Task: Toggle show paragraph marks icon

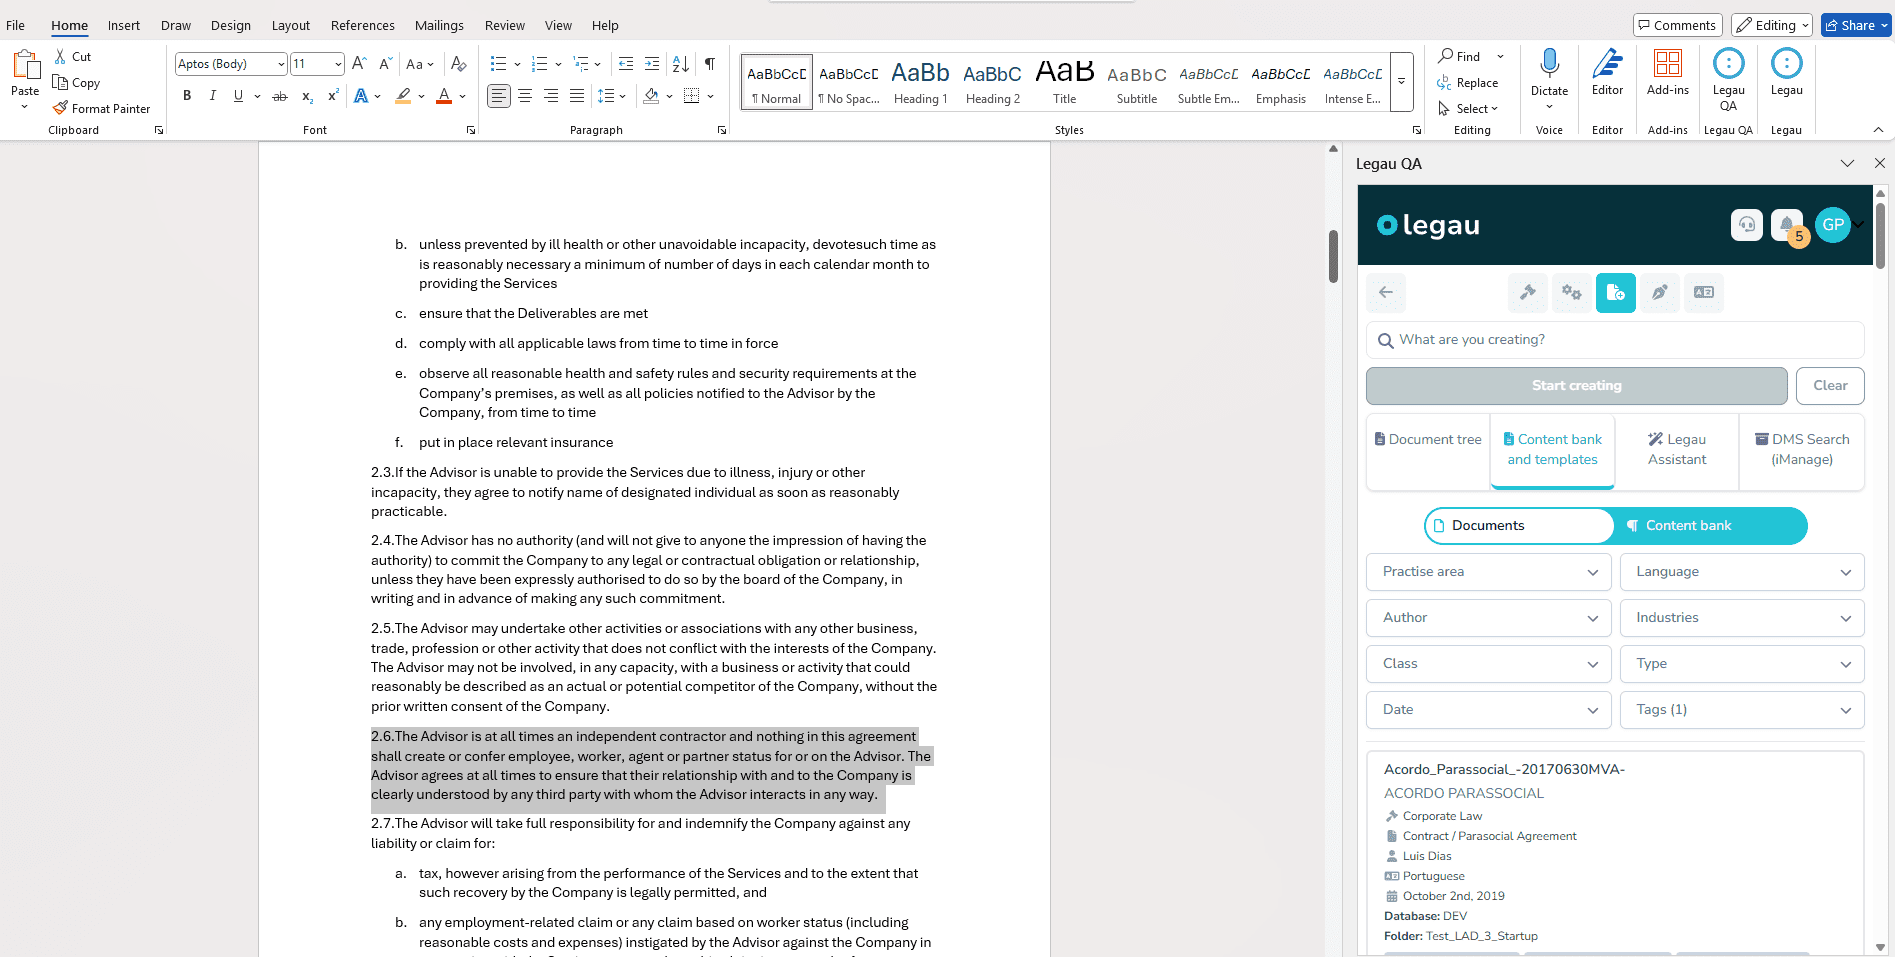Action: [x=709, y=64]
